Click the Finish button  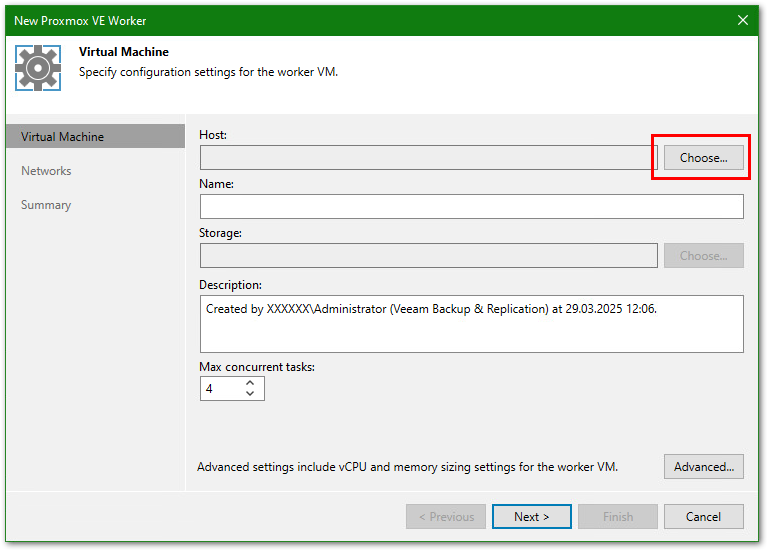(x=617, y=517)
